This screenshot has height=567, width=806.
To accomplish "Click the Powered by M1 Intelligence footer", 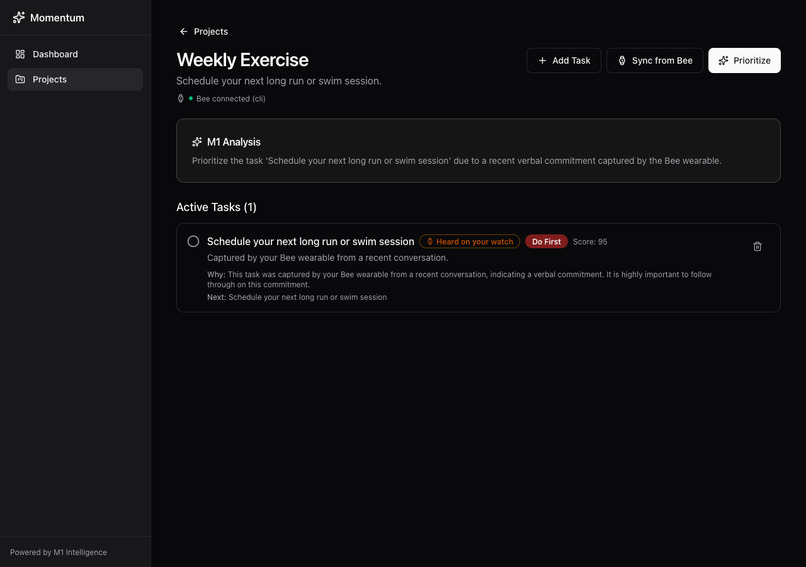I will point(59,552).
